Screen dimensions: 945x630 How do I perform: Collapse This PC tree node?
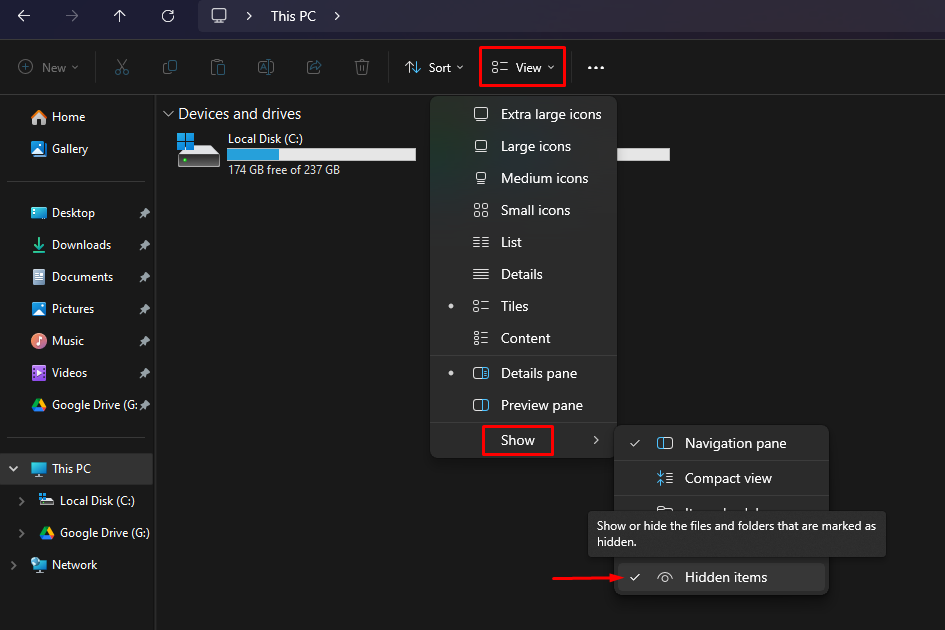(x=13, y=468)
